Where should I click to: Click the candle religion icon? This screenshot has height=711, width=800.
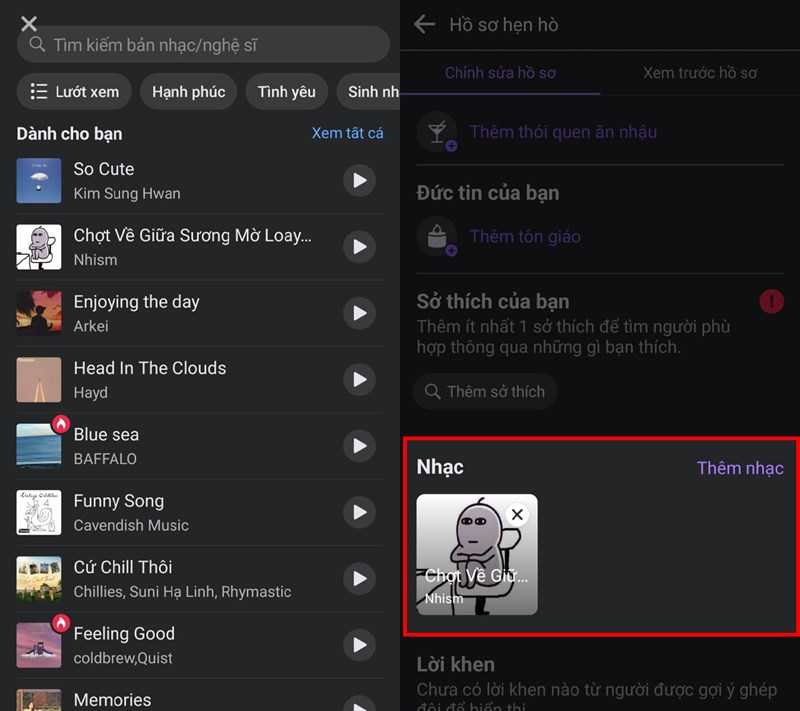437,236
